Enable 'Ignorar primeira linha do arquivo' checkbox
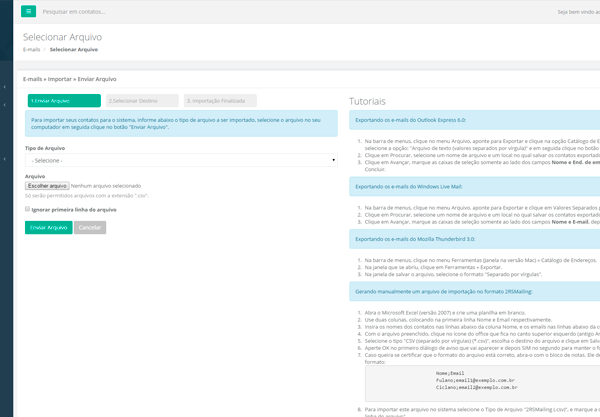 click(27, 209)
